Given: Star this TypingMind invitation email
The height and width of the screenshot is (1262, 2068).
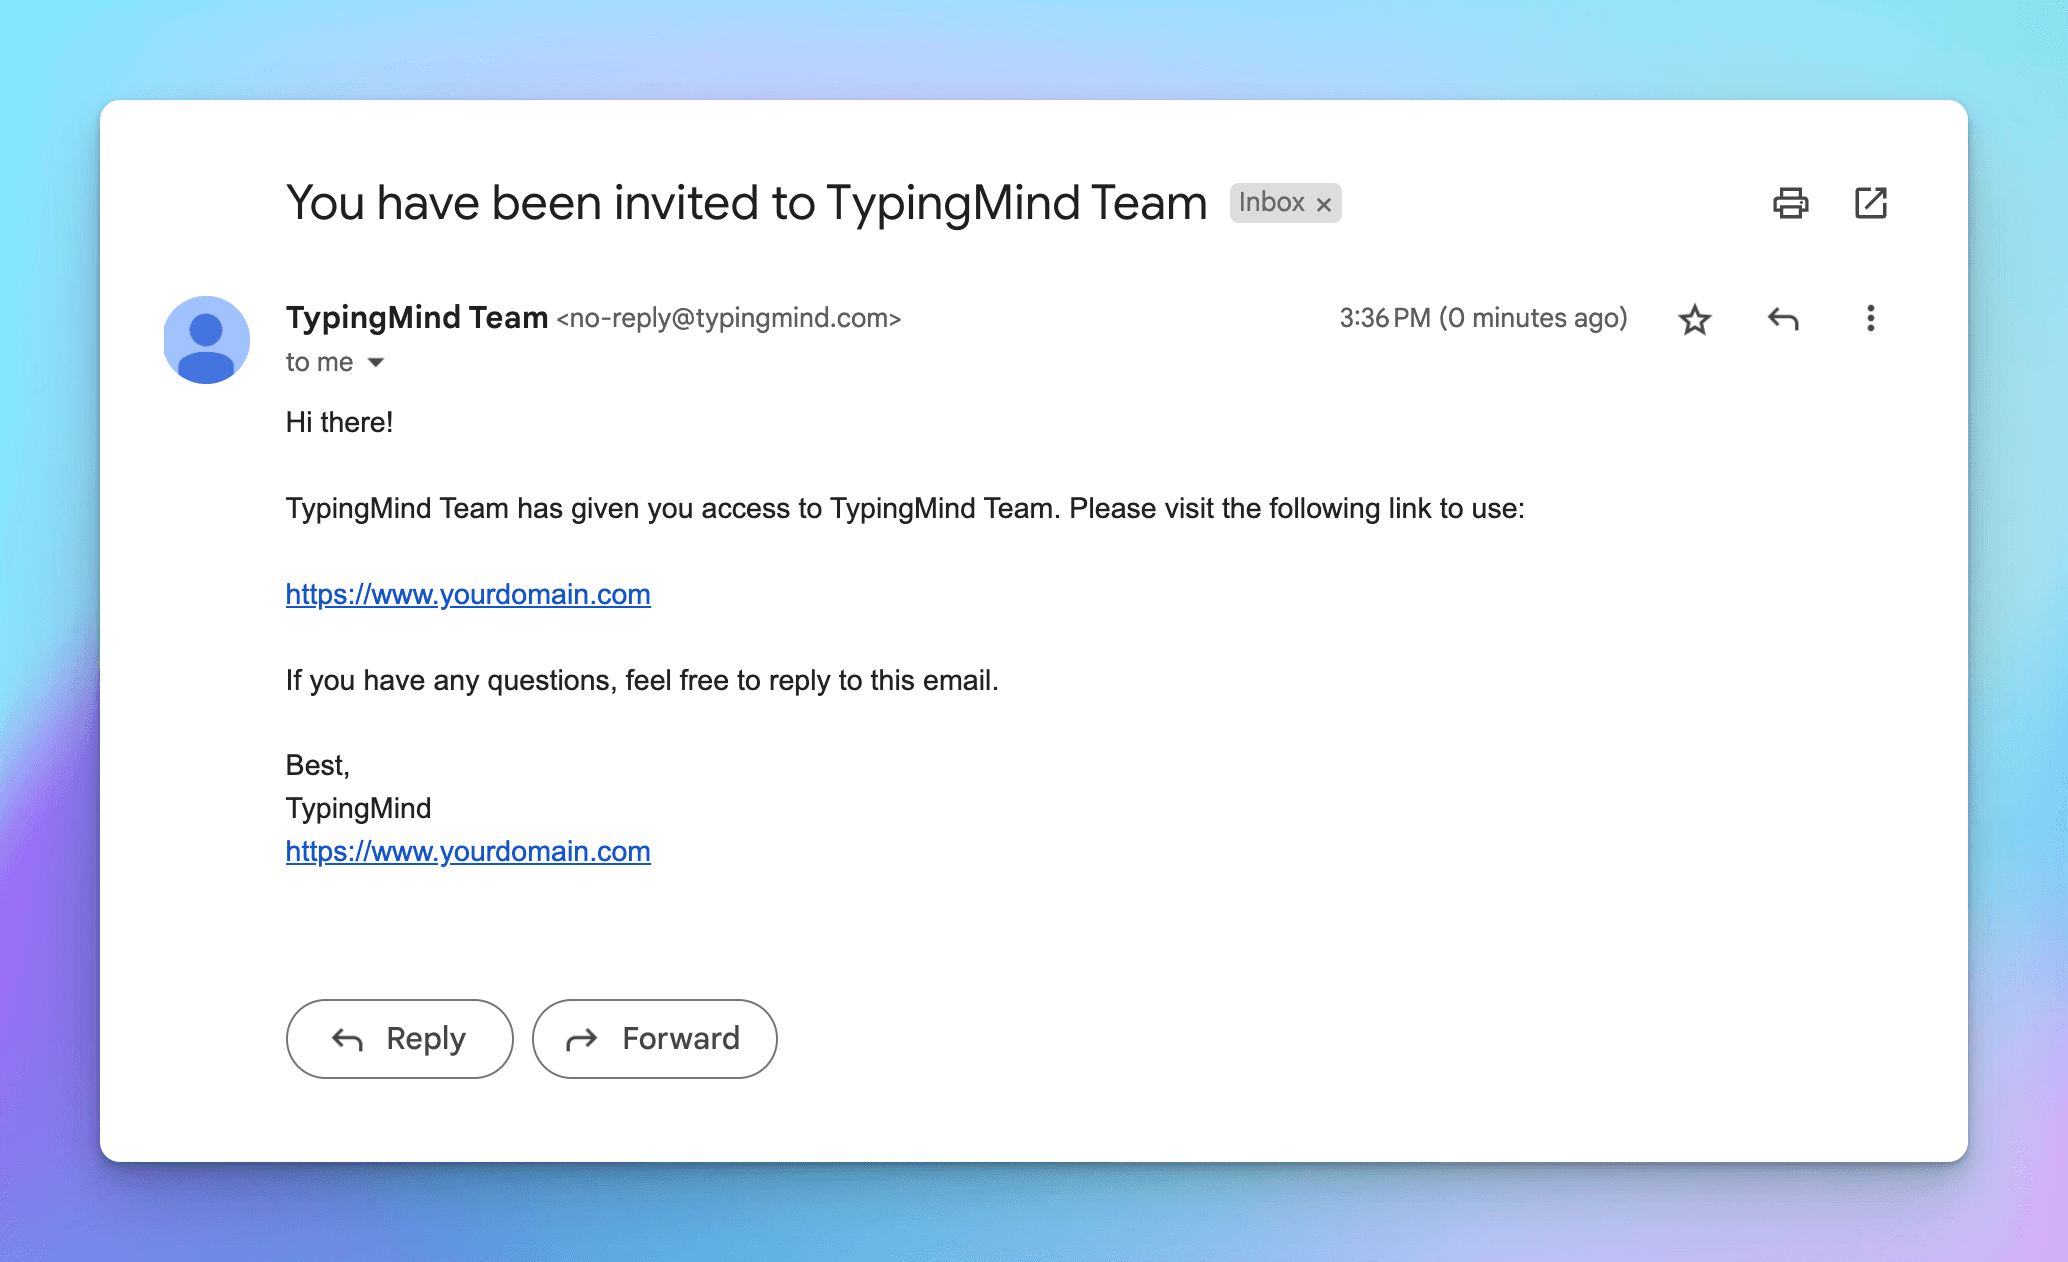Looking at the screenshot, I should tap(1694, 320).
